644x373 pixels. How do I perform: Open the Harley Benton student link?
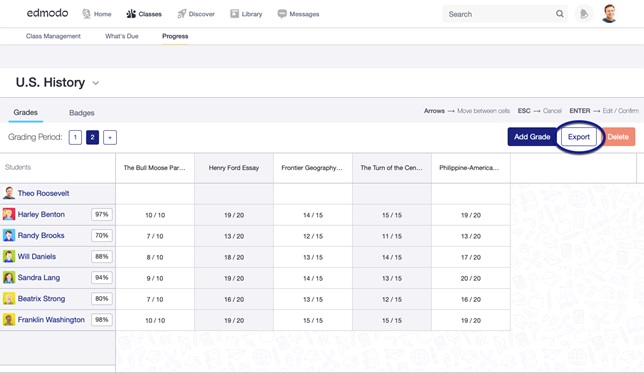pyautogui.click(x=41, y=214)
